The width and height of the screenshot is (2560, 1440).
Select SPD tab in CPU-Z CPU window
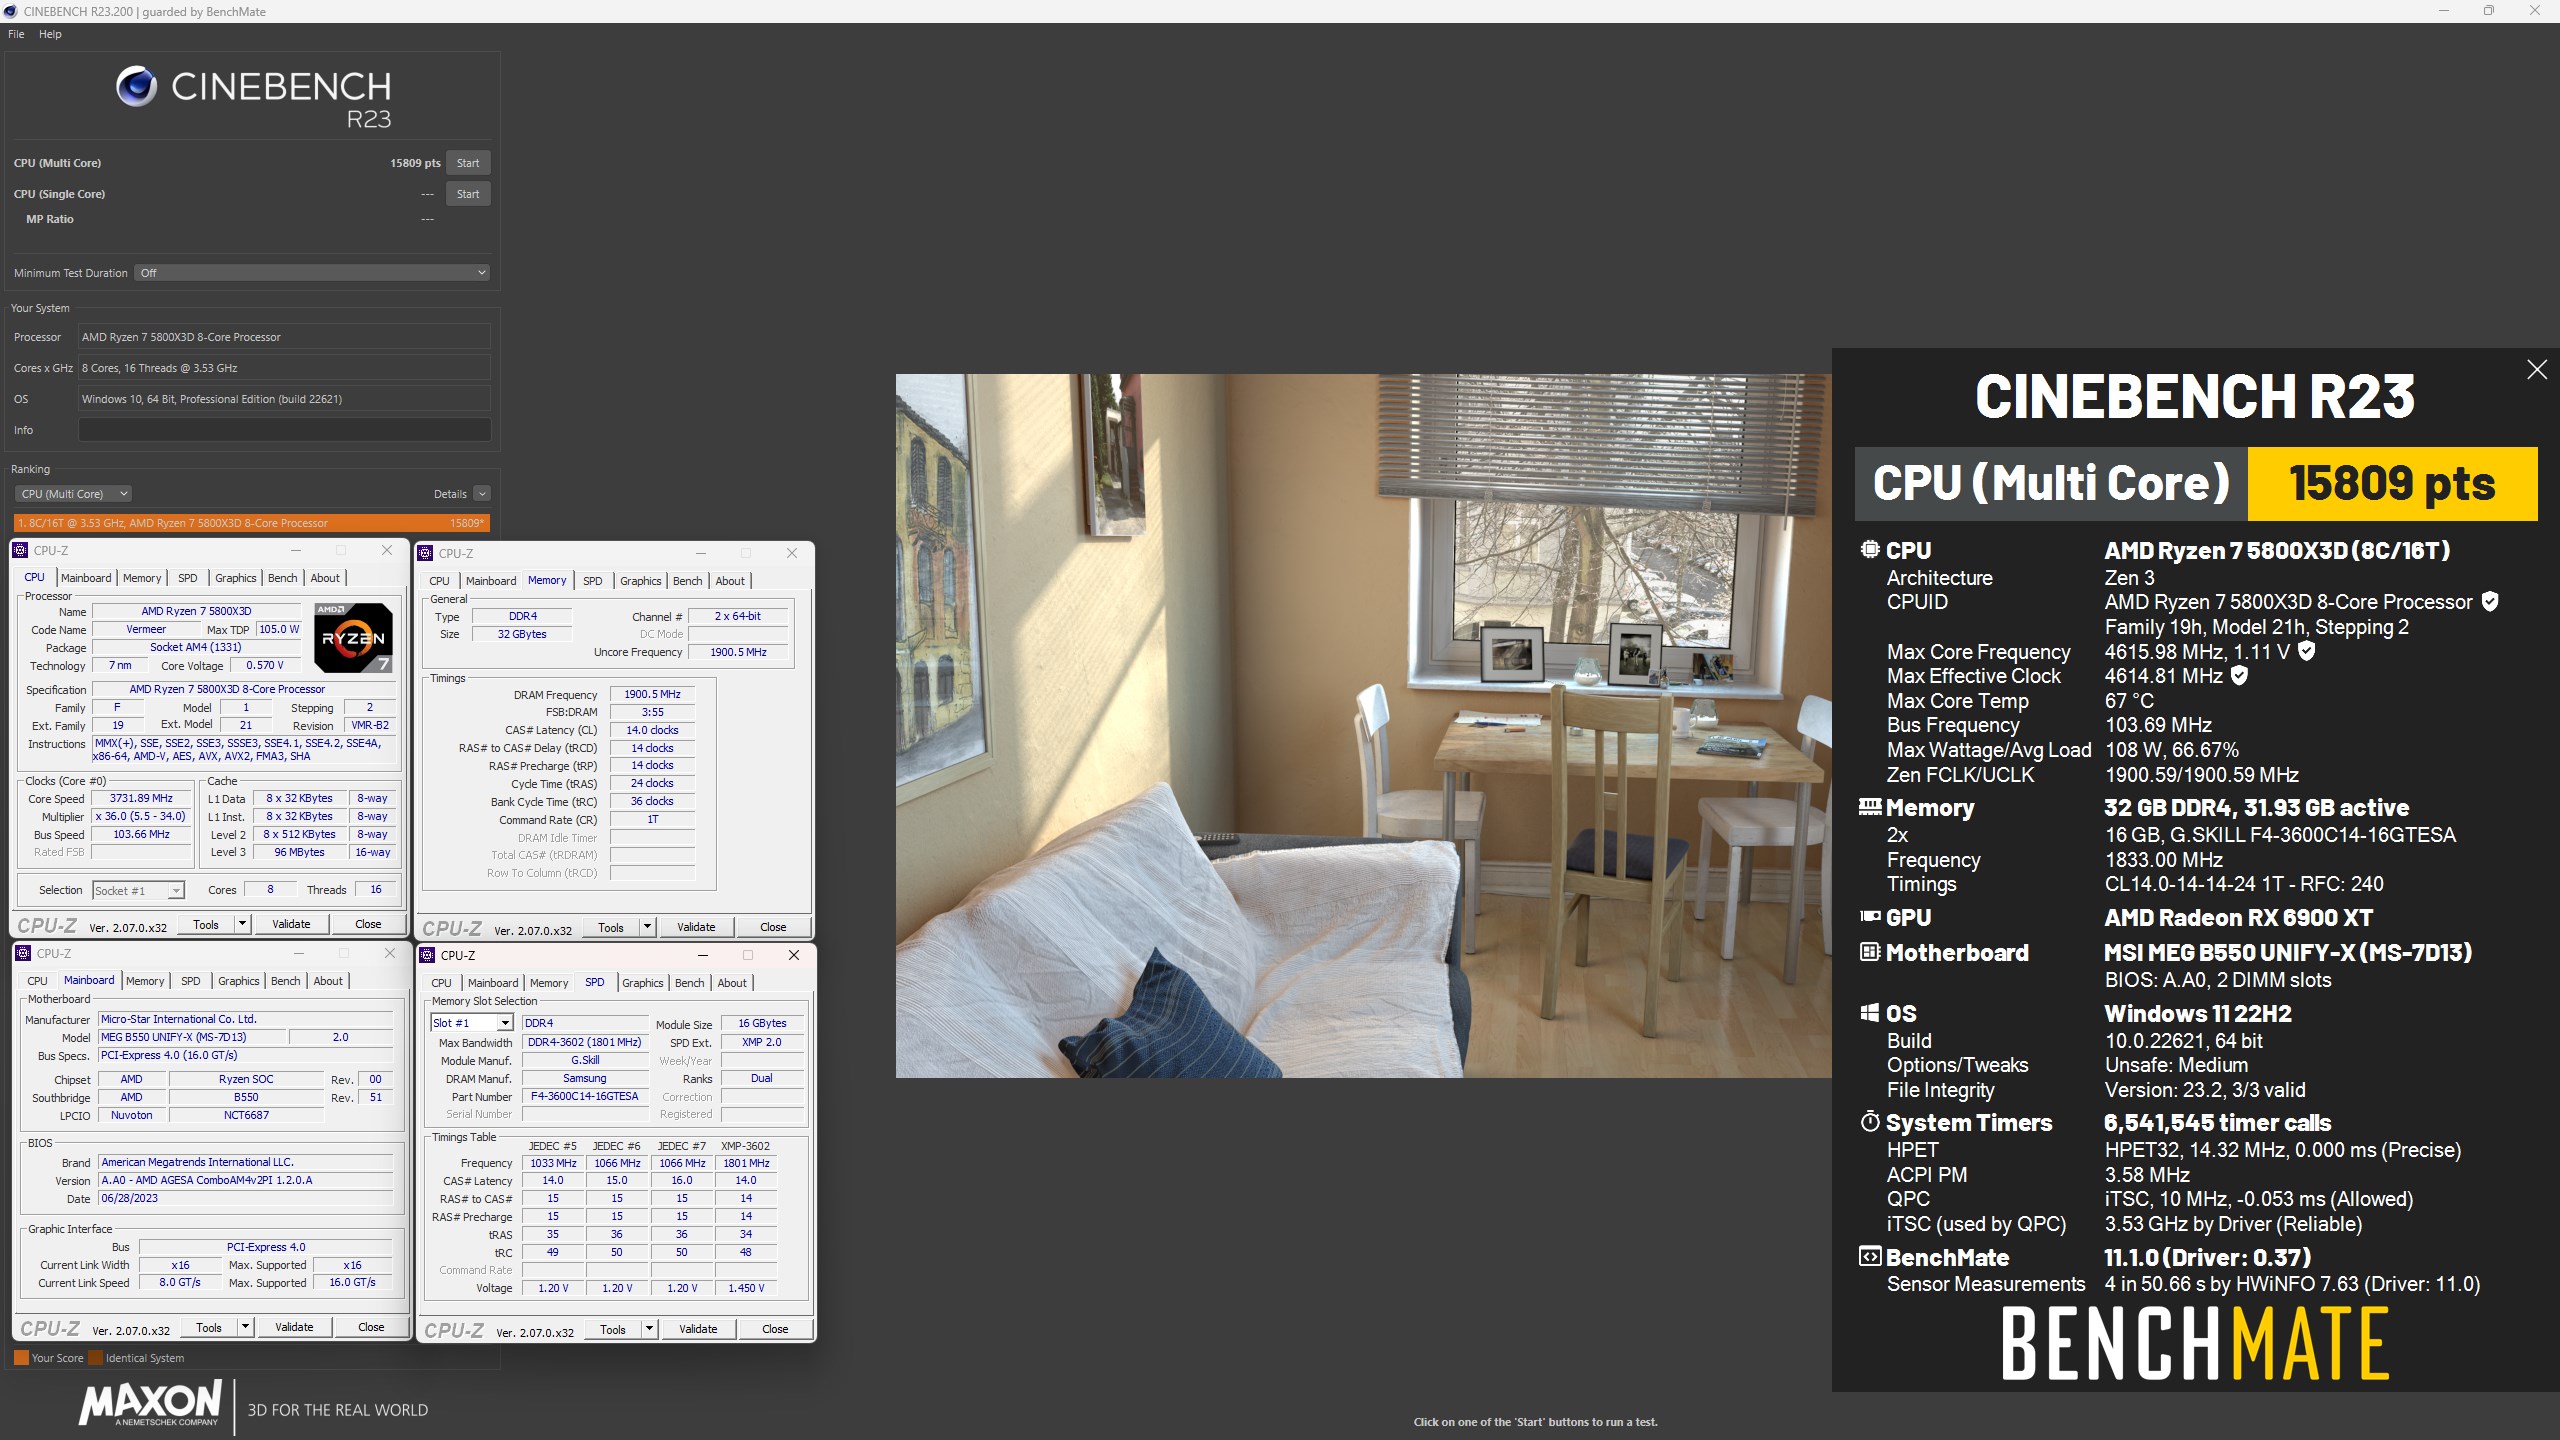(x=187, y=578)
